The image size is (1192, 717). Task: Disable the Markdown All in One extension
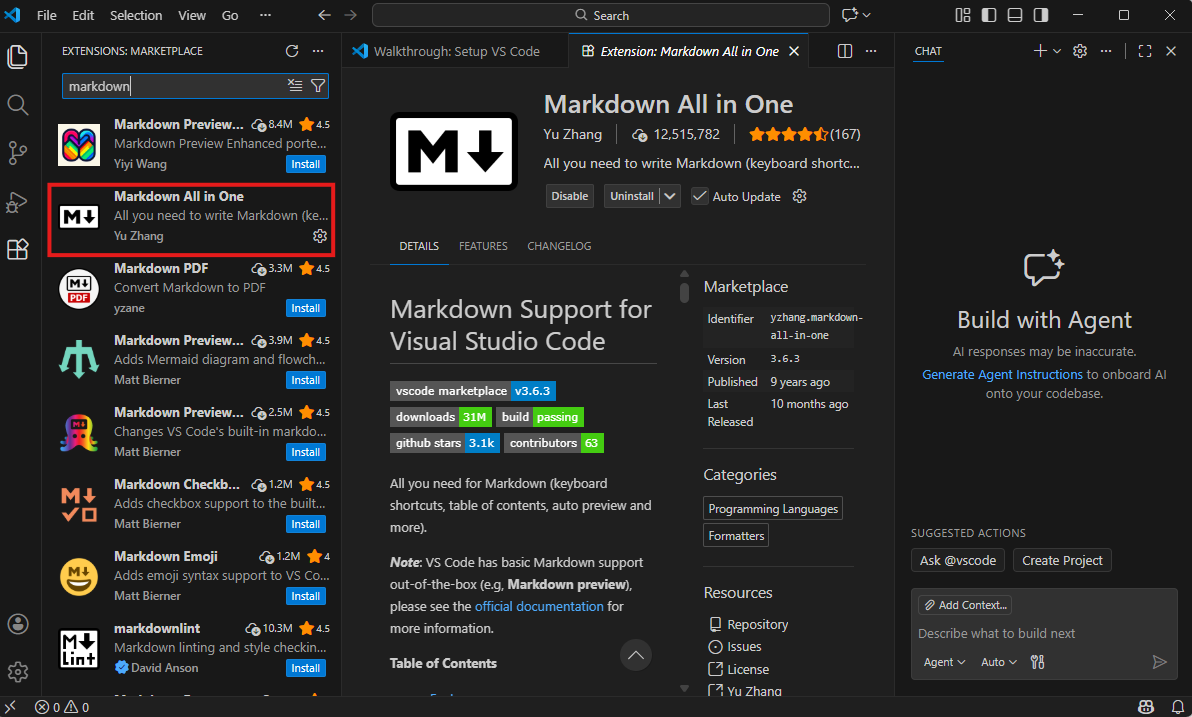point(569,196)
